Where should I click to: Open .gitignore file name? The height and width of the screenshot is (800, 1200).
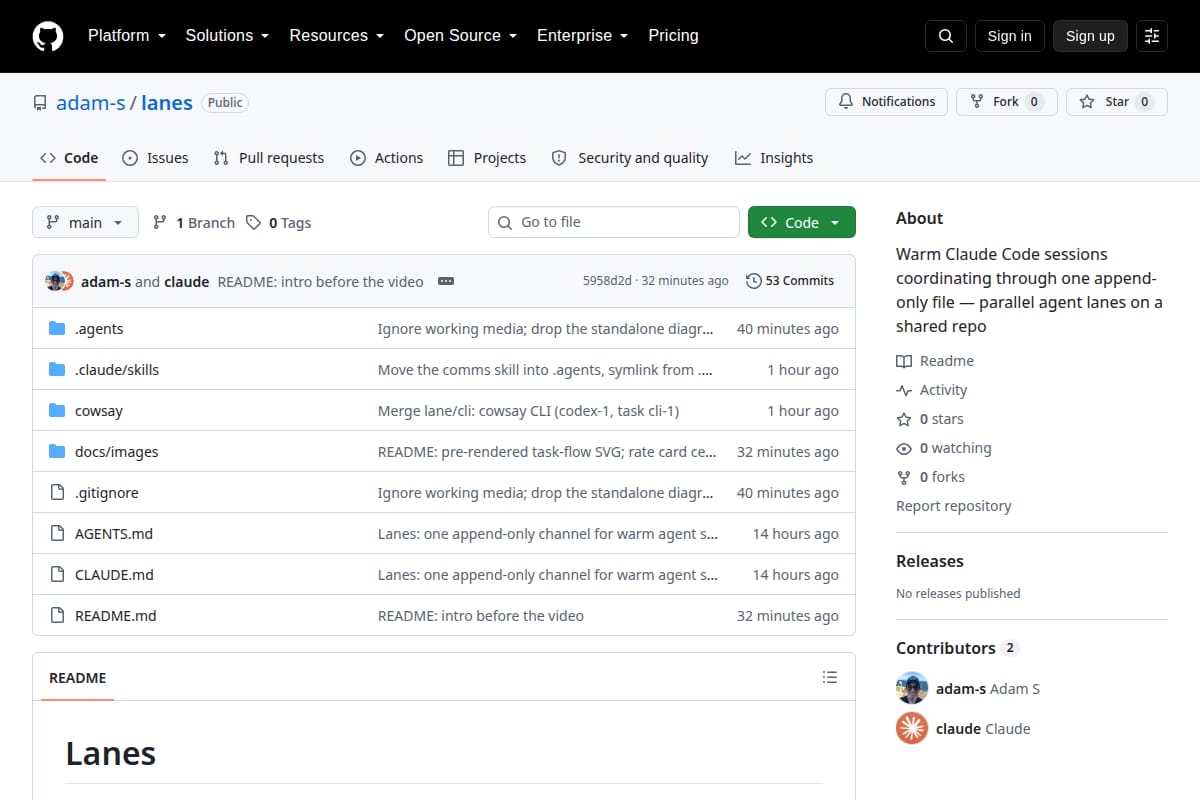pos(107,493)
